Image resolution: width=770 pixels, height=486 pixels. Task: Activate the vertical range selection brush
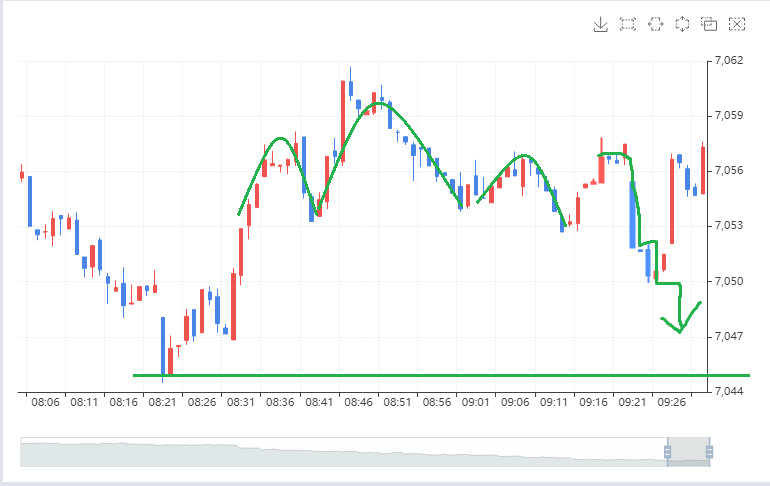[x=682, y=24]
